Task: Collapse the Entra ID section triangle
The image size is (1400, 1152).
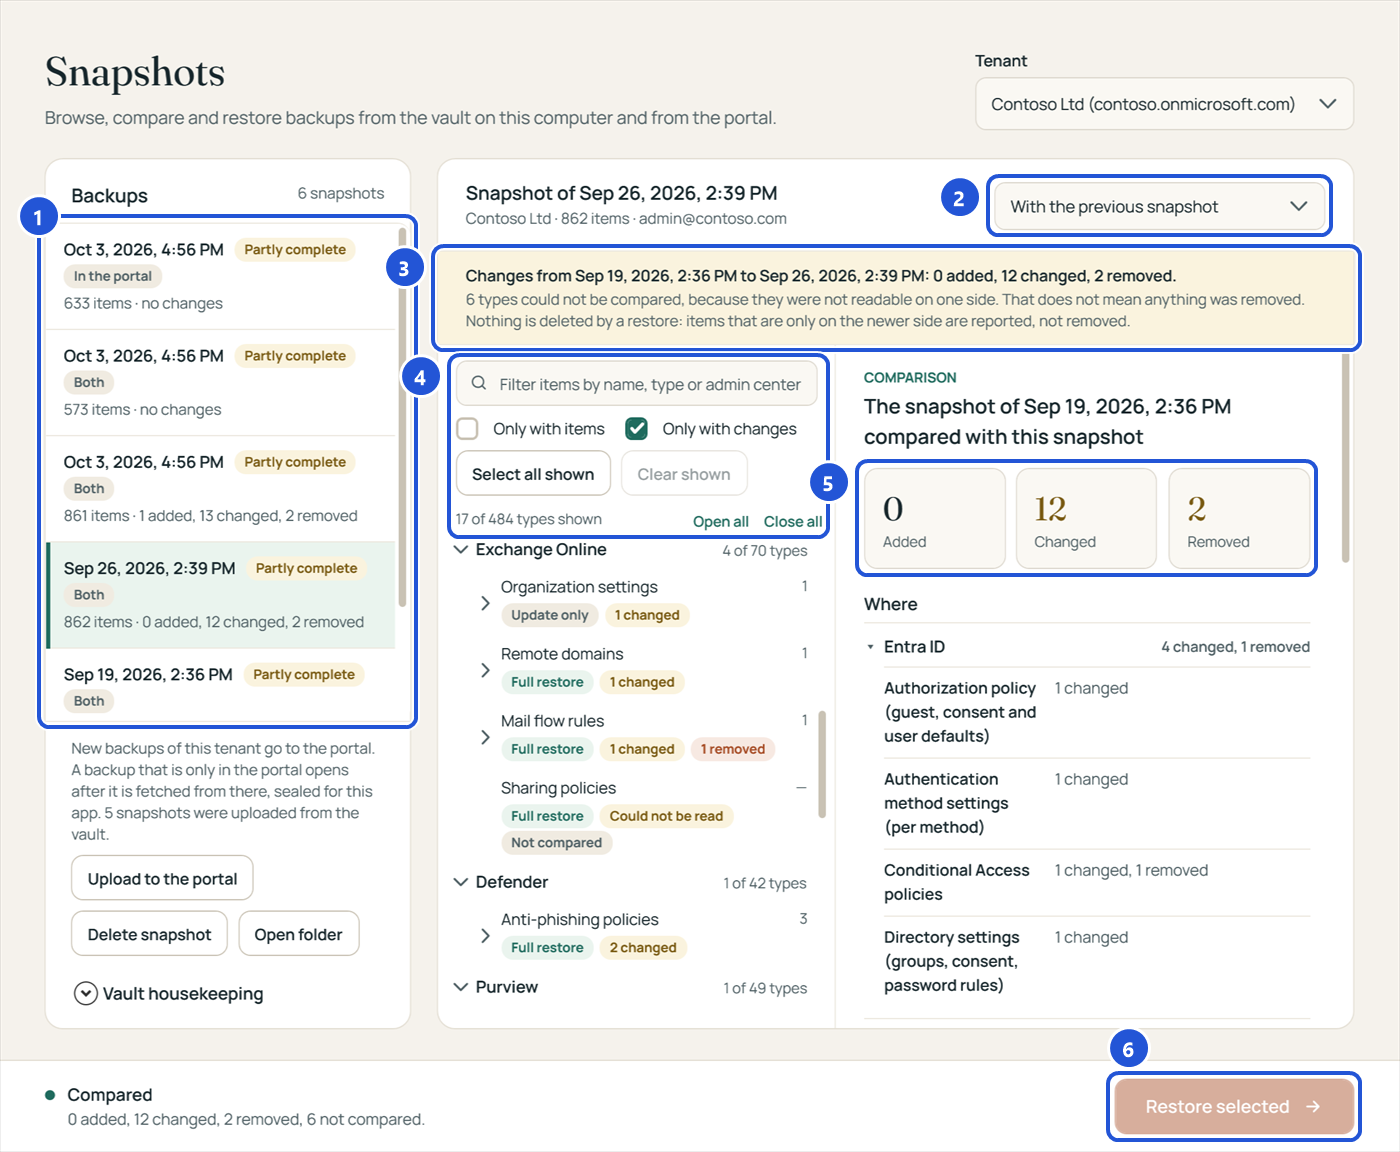Action: [870, 647]
